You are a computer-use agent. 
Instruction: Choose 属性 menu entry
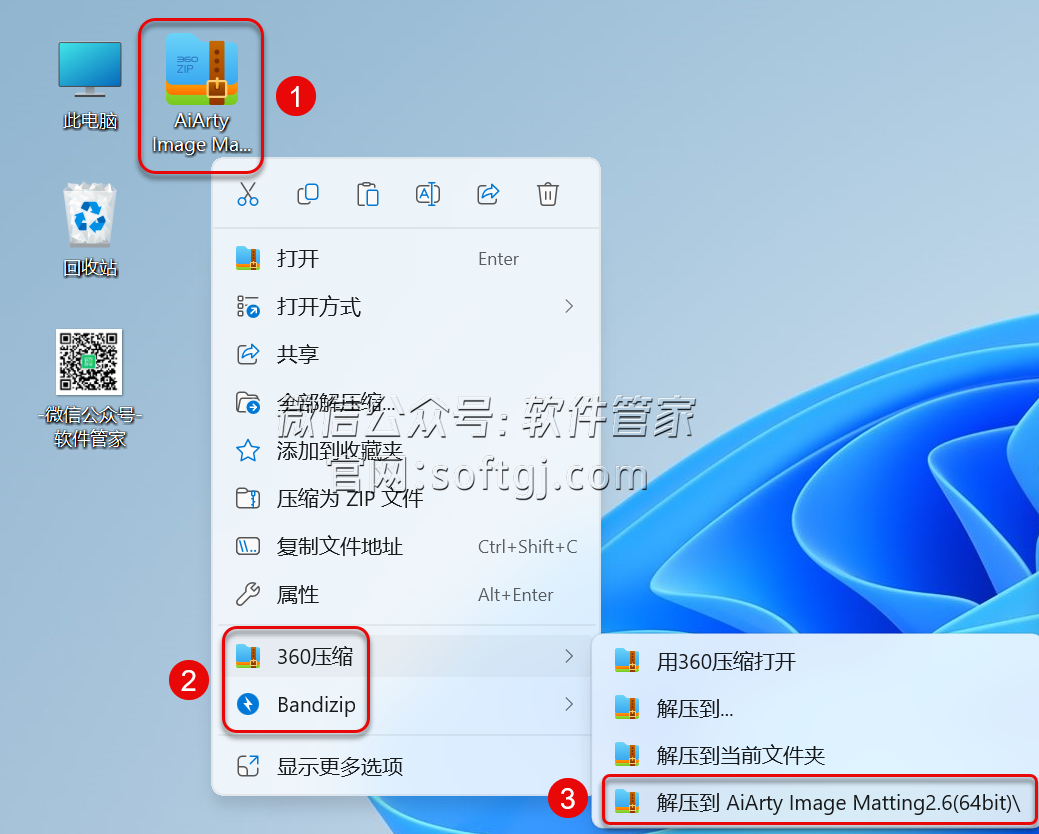pyautogui.click(x=406, y=595)
